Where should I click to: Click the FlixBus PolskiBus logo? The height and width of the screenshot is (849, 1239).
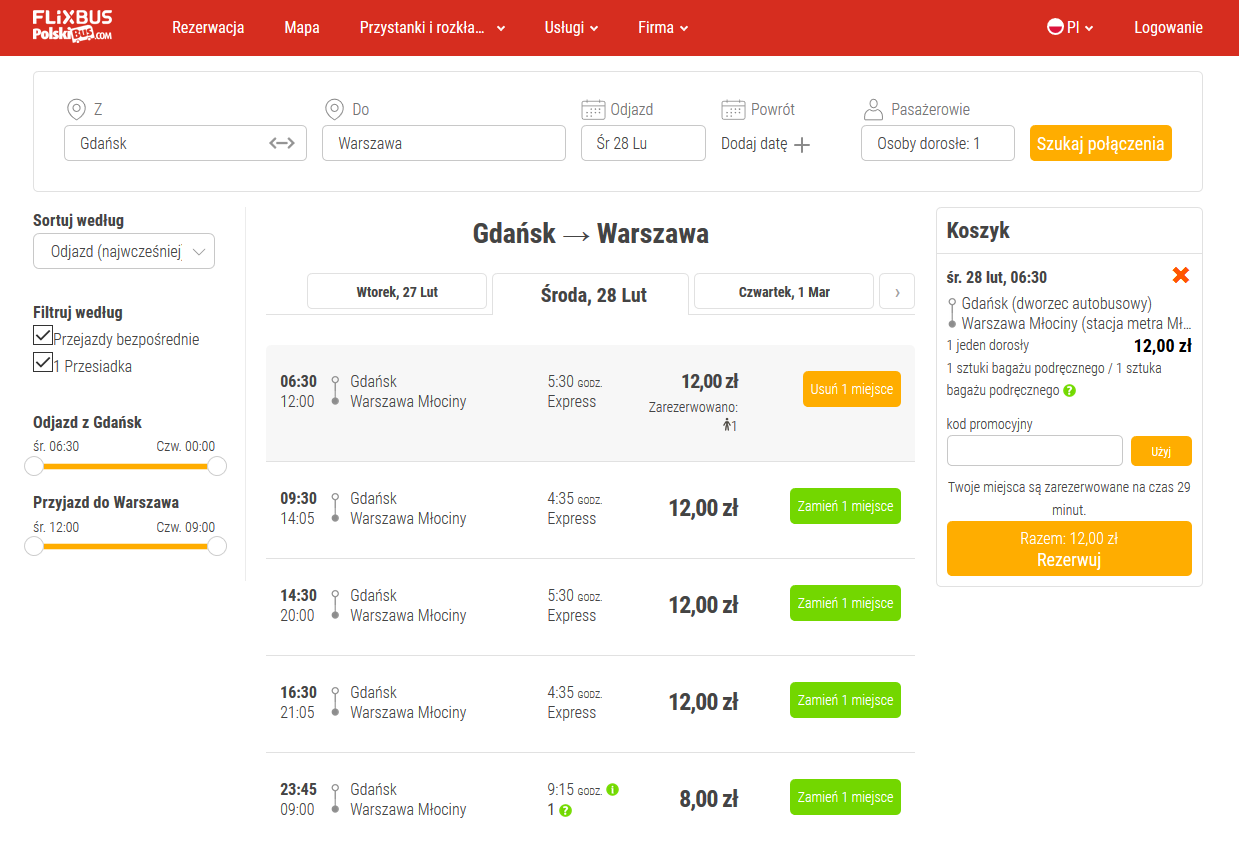click(x=72, y=27)
